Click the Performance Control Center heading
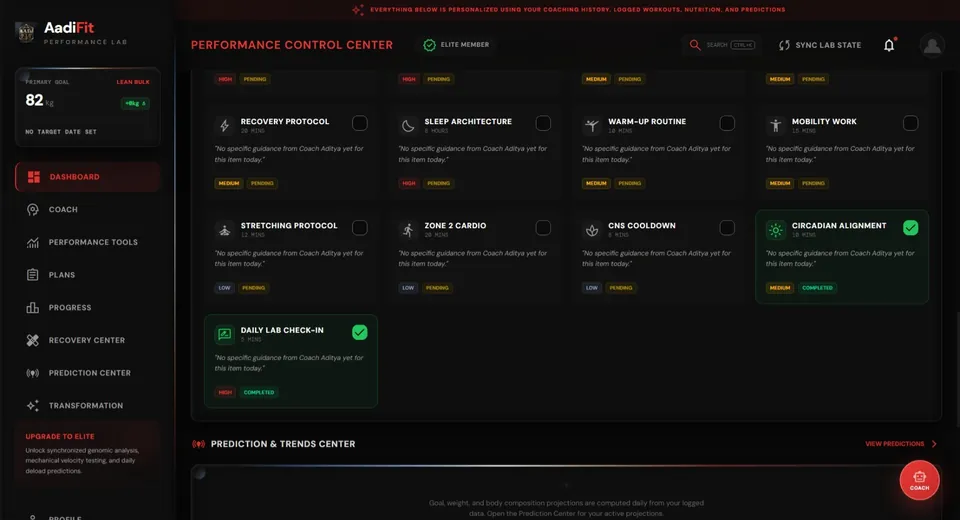960x520 pixels. 292,45
